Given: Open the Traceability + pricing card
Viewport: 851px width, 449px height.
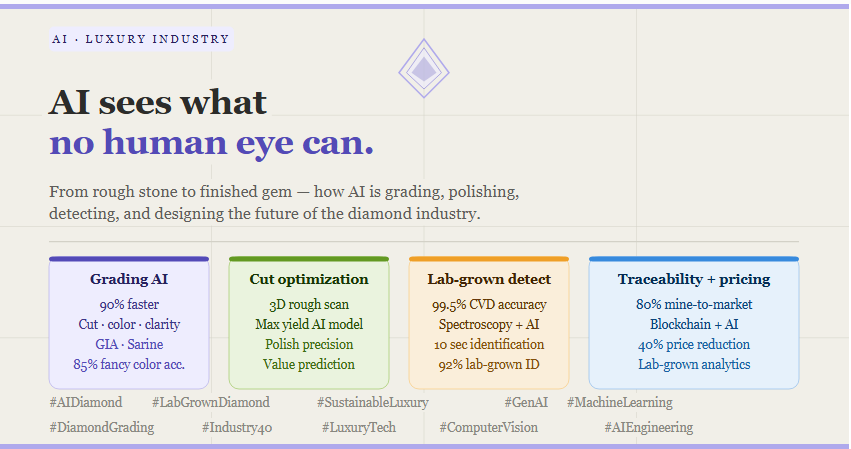Looking at the screenshot, I should click(694, 323).
